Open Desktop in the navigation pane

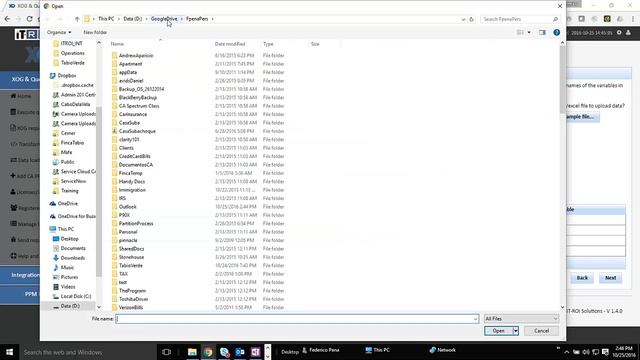[69, 239]
